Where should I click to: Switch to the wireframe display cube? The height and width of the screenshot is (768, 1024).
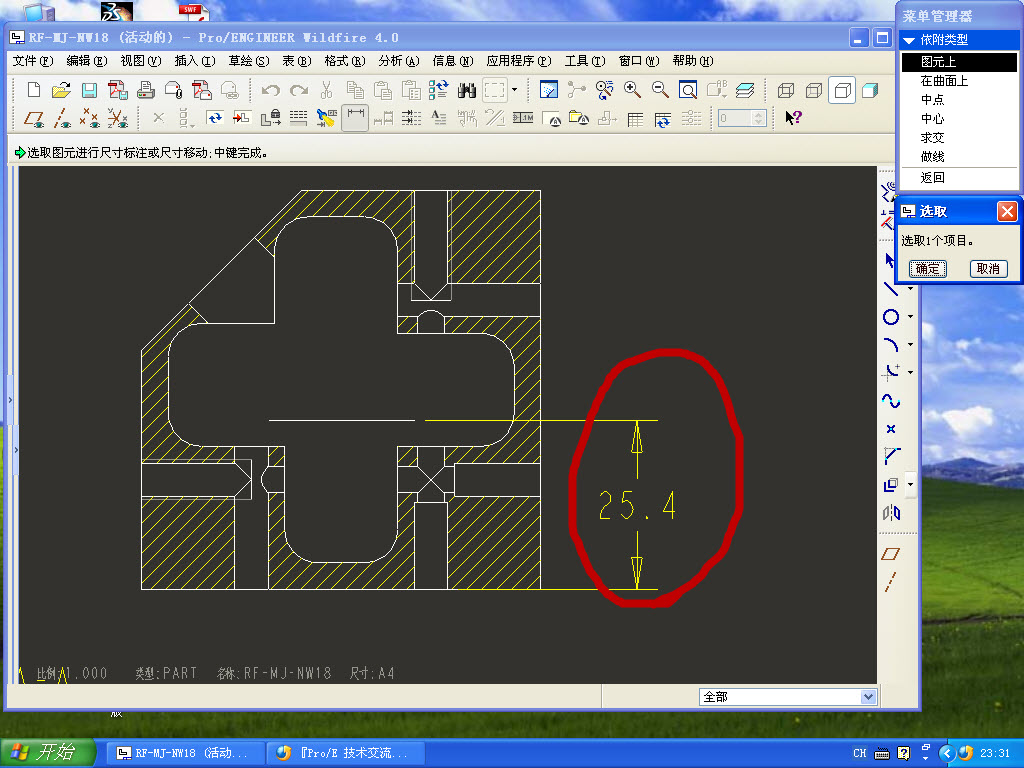coord(786,90)
